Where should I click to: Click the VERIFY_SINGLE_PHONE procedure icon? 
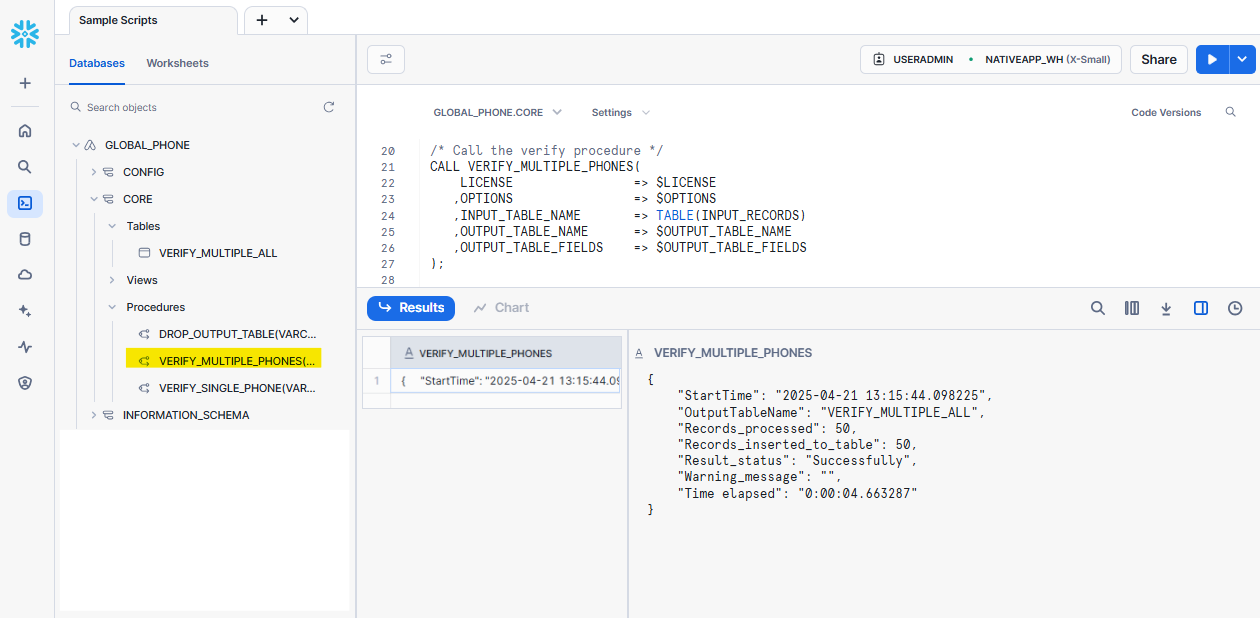coord(144,388)
